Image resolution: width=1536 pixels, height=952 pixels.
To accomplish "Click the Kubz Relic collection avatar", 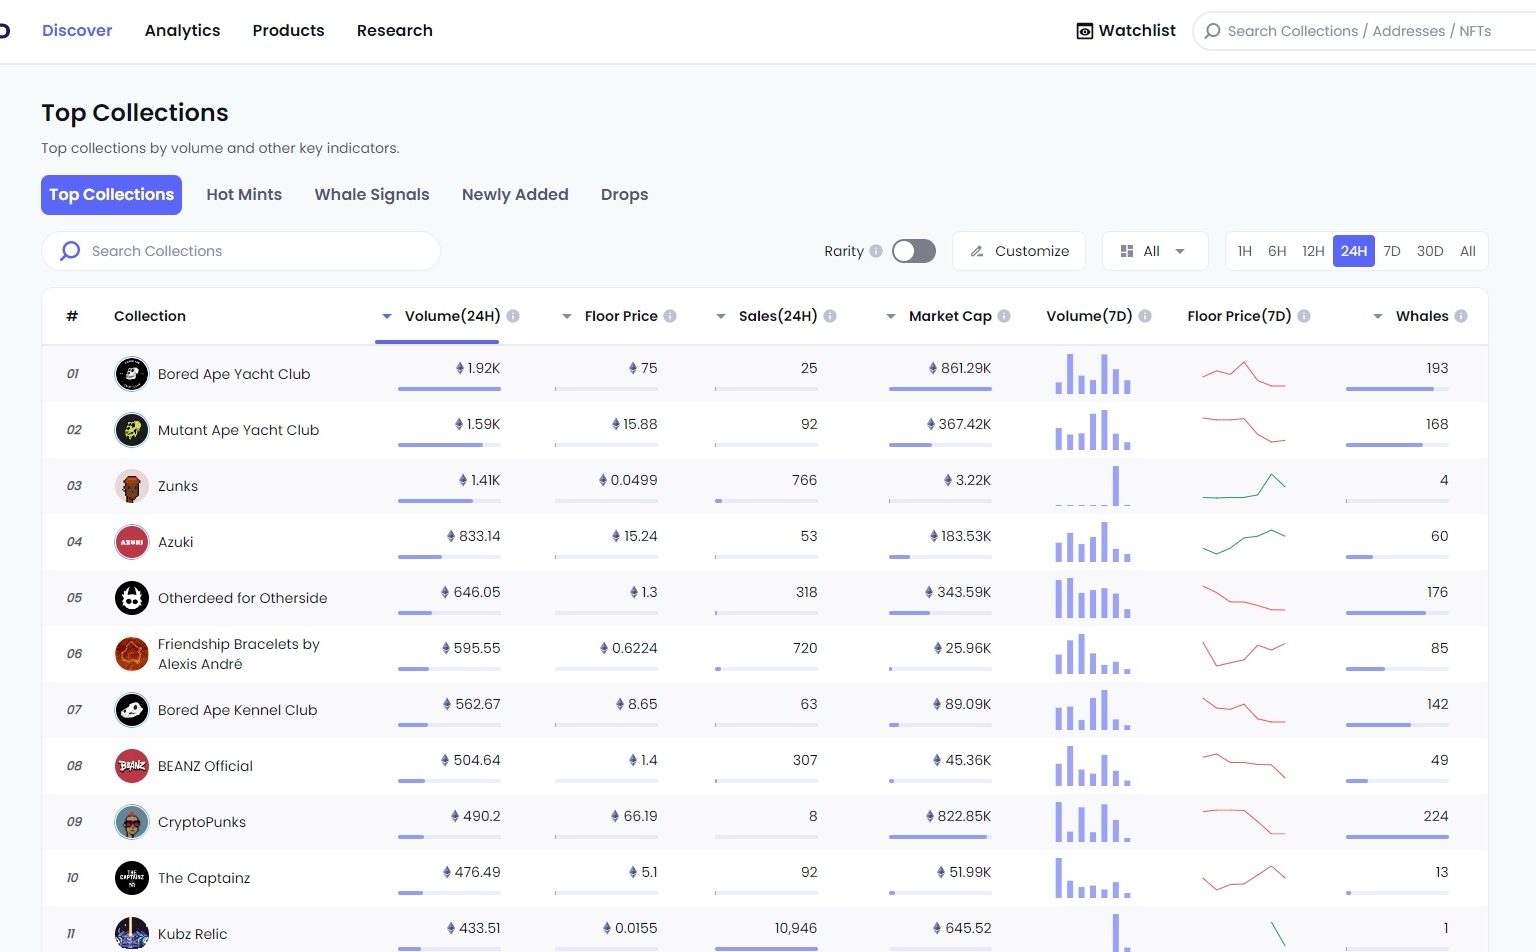I will click(x=131, y=934).
